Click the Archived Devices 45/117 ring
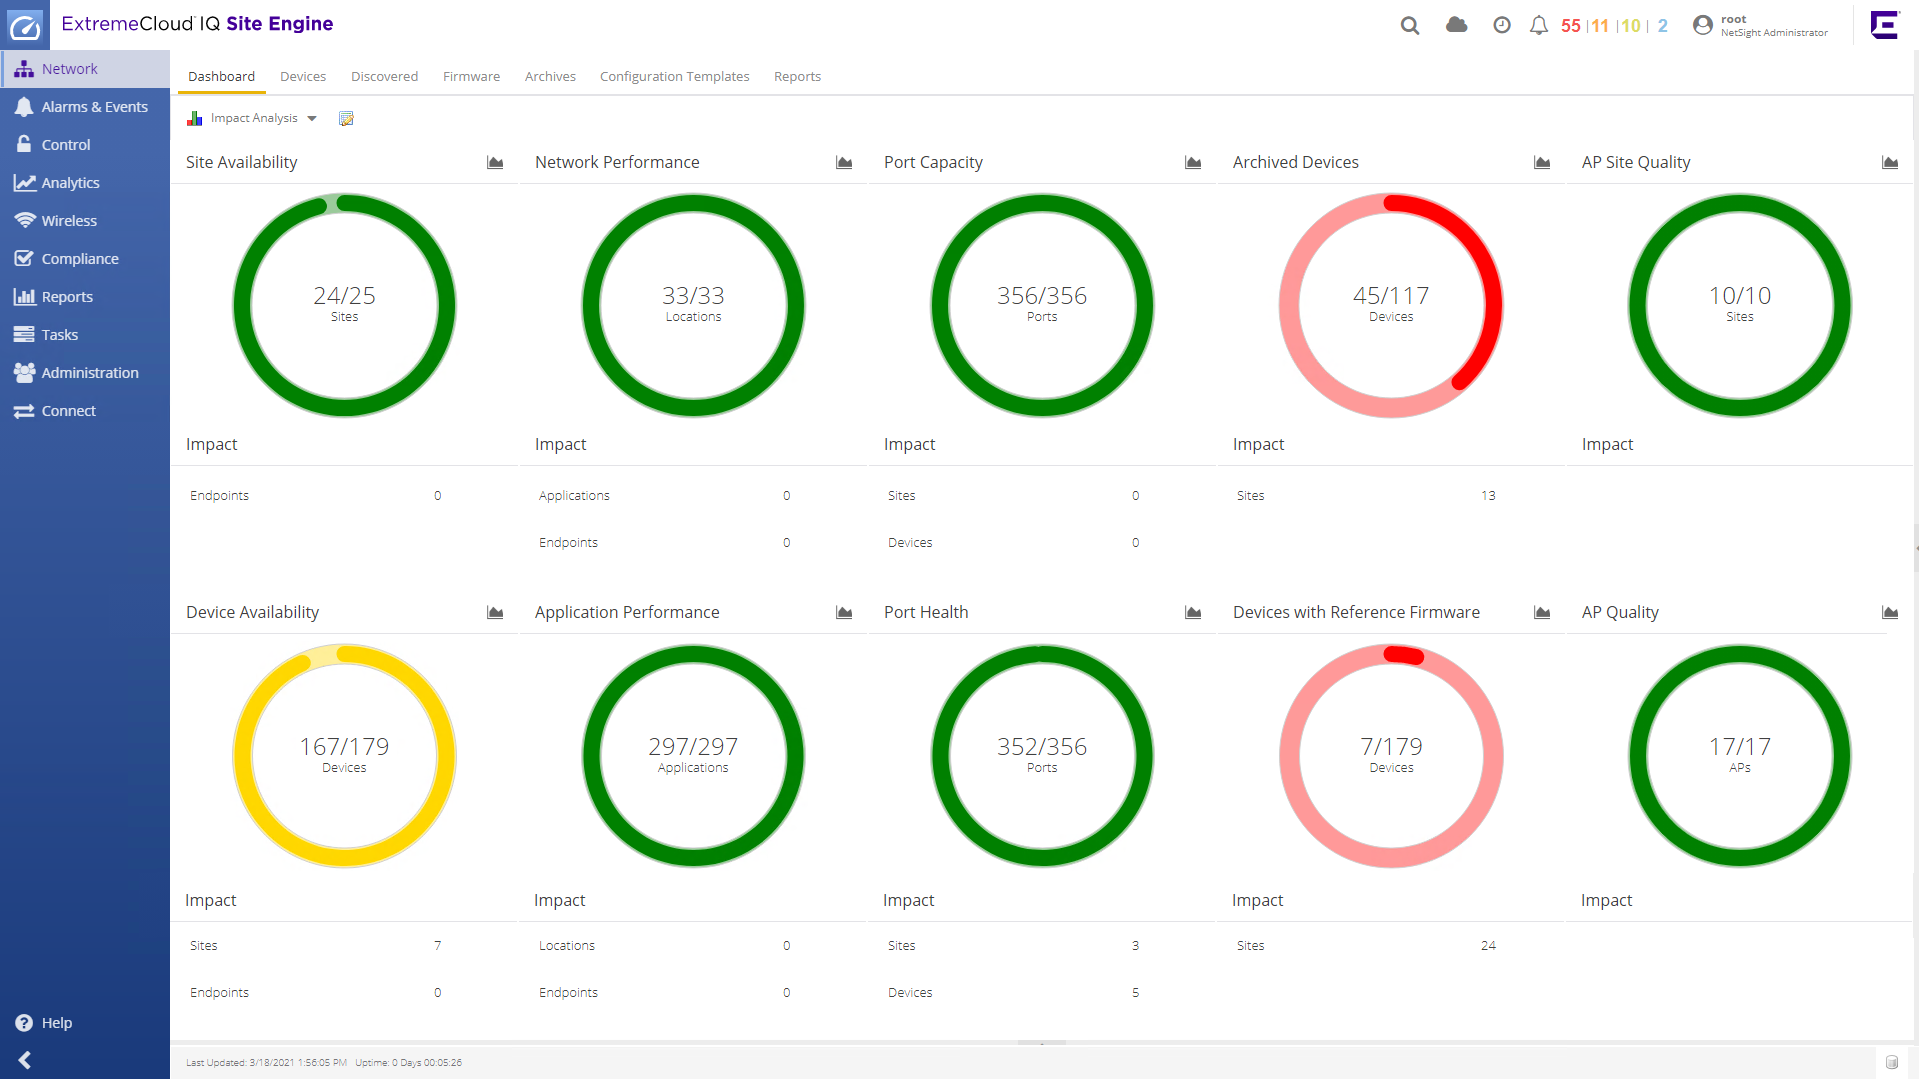This screenshot has height=1079, width=1919. [1391, 305]
